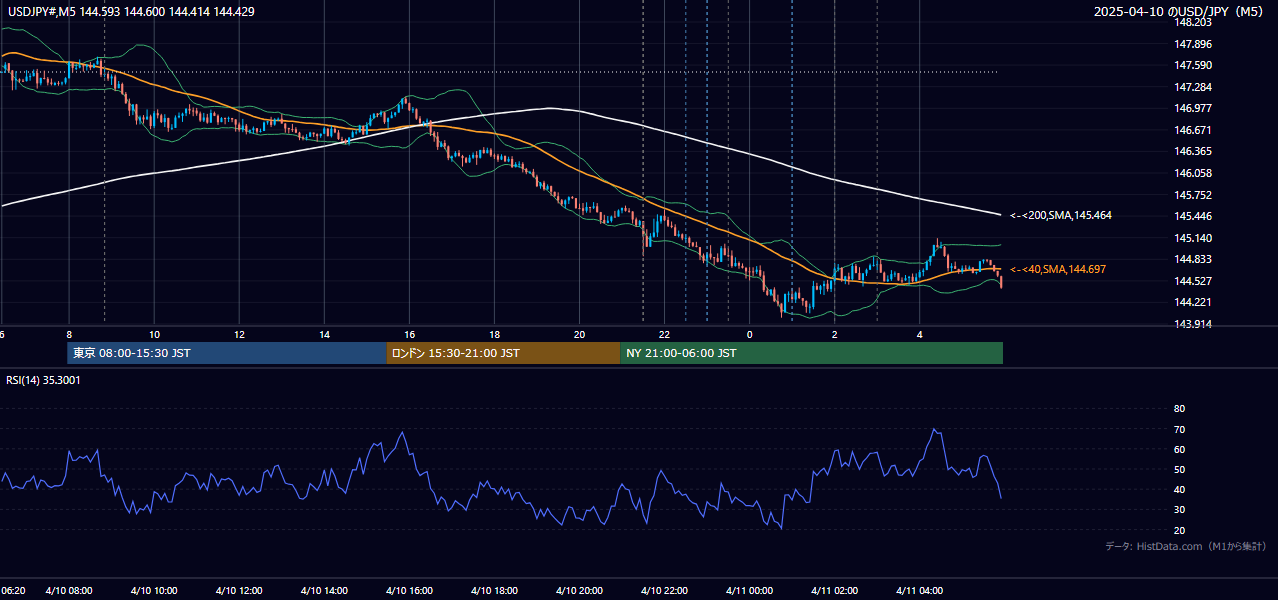Click the USDJPY#,M5 chart title text

[x=131, y=11]
